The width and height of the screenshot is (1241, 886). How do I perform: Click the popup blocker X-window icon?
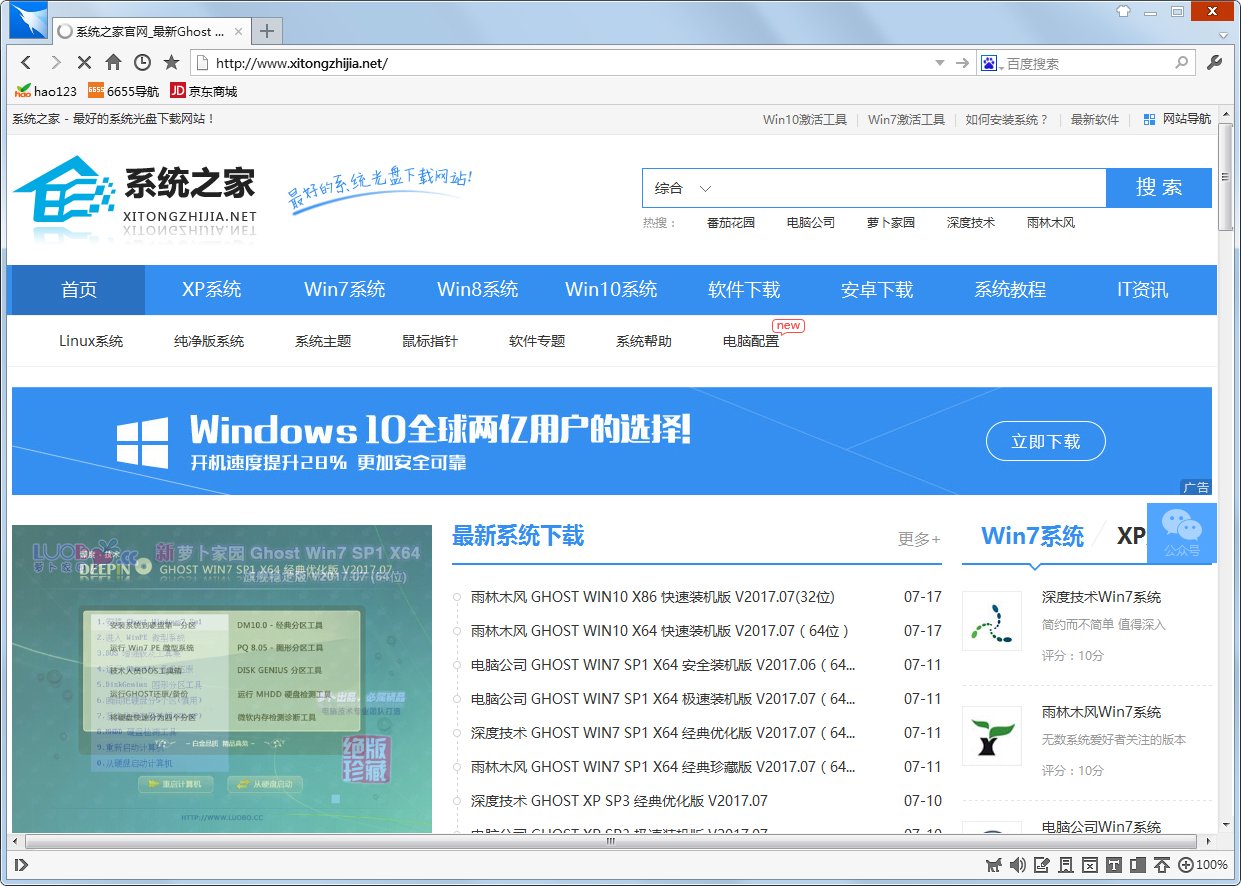(x=1090, y=865)
